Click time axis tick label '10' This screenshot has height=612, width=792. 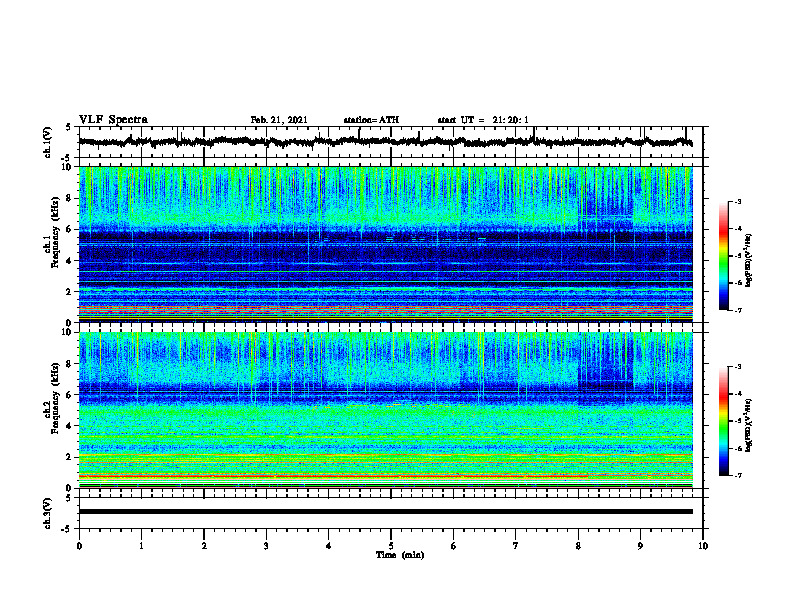703,546
